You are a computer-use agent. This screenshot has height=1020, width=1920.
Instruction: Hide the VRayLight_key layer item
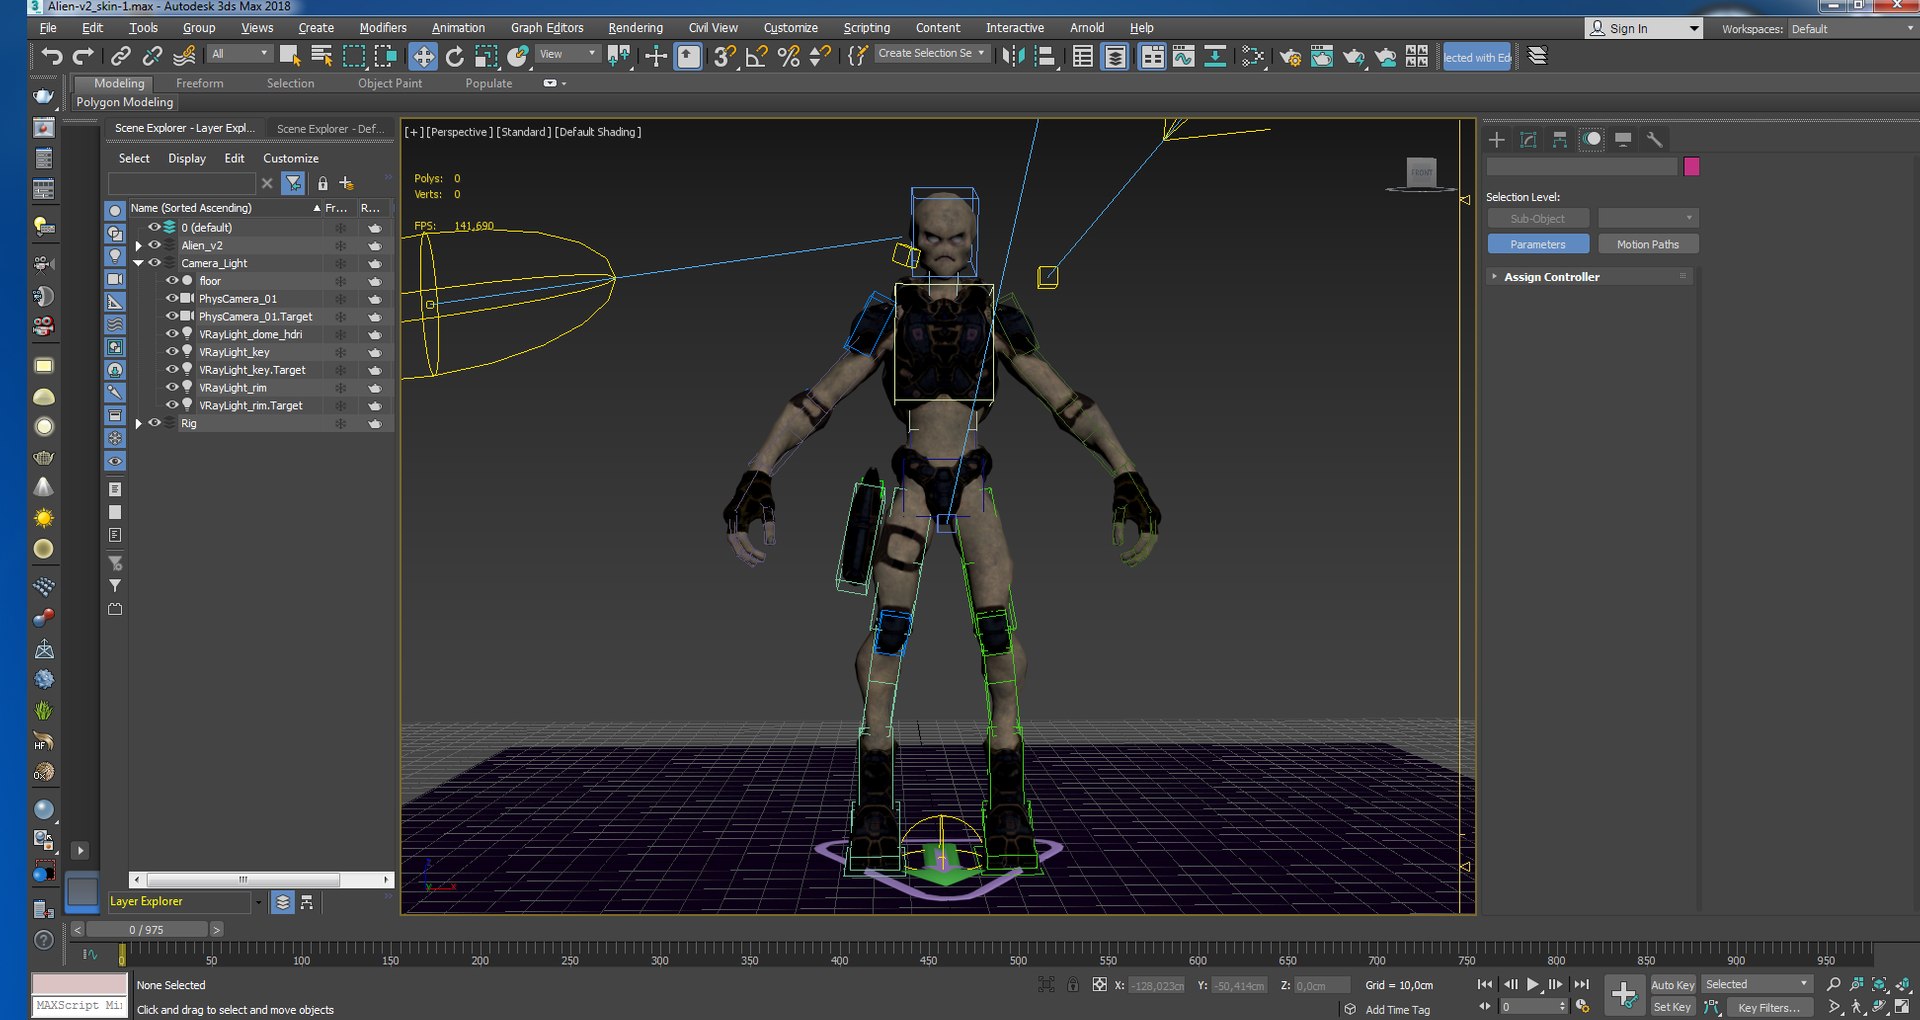click(x=172, y=352)
